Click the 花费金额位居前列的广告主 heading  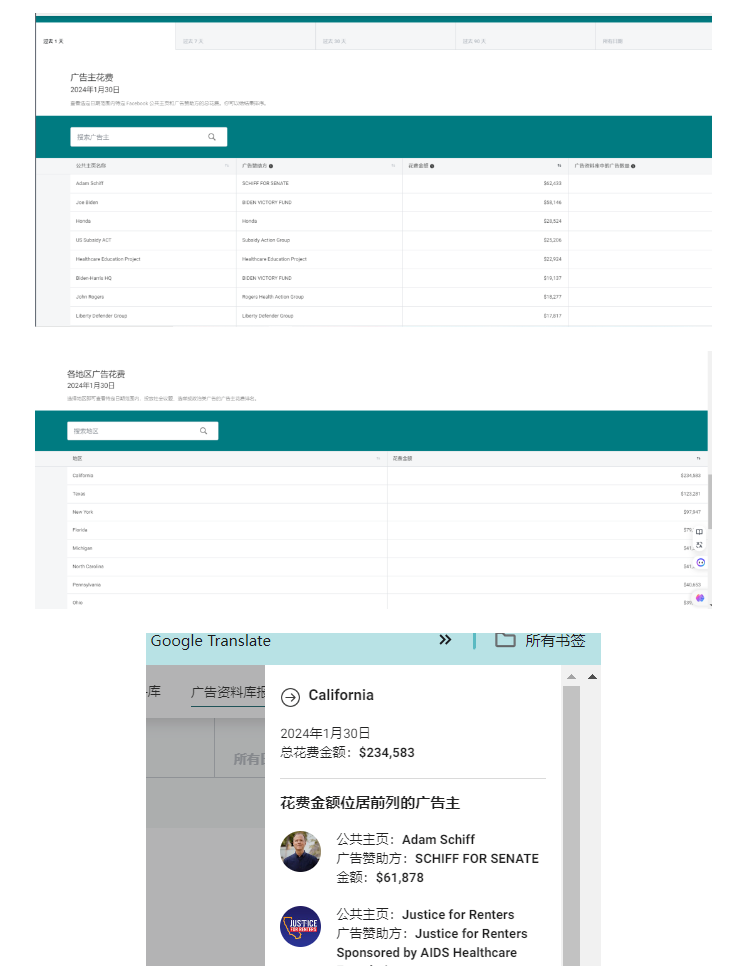[x=370, y=803]
